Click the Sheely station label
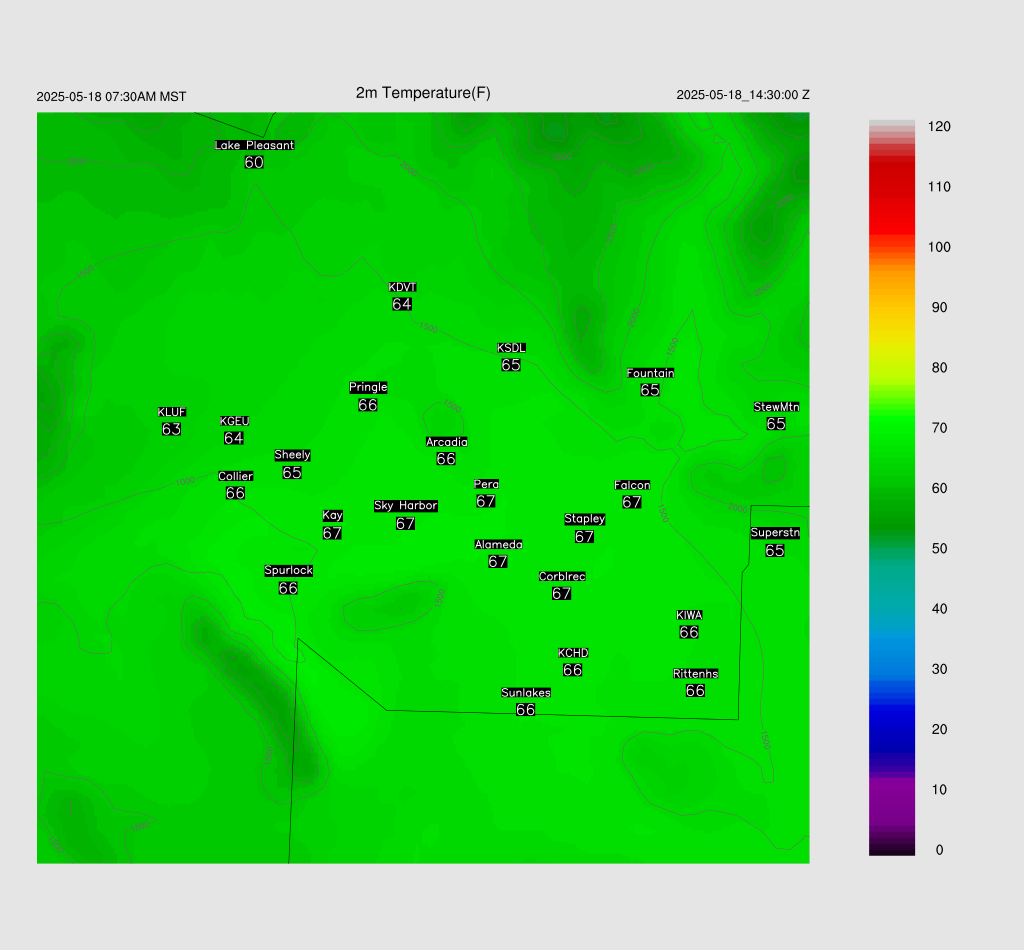The width and height of the screenshot is (1024, 950). 293,455
